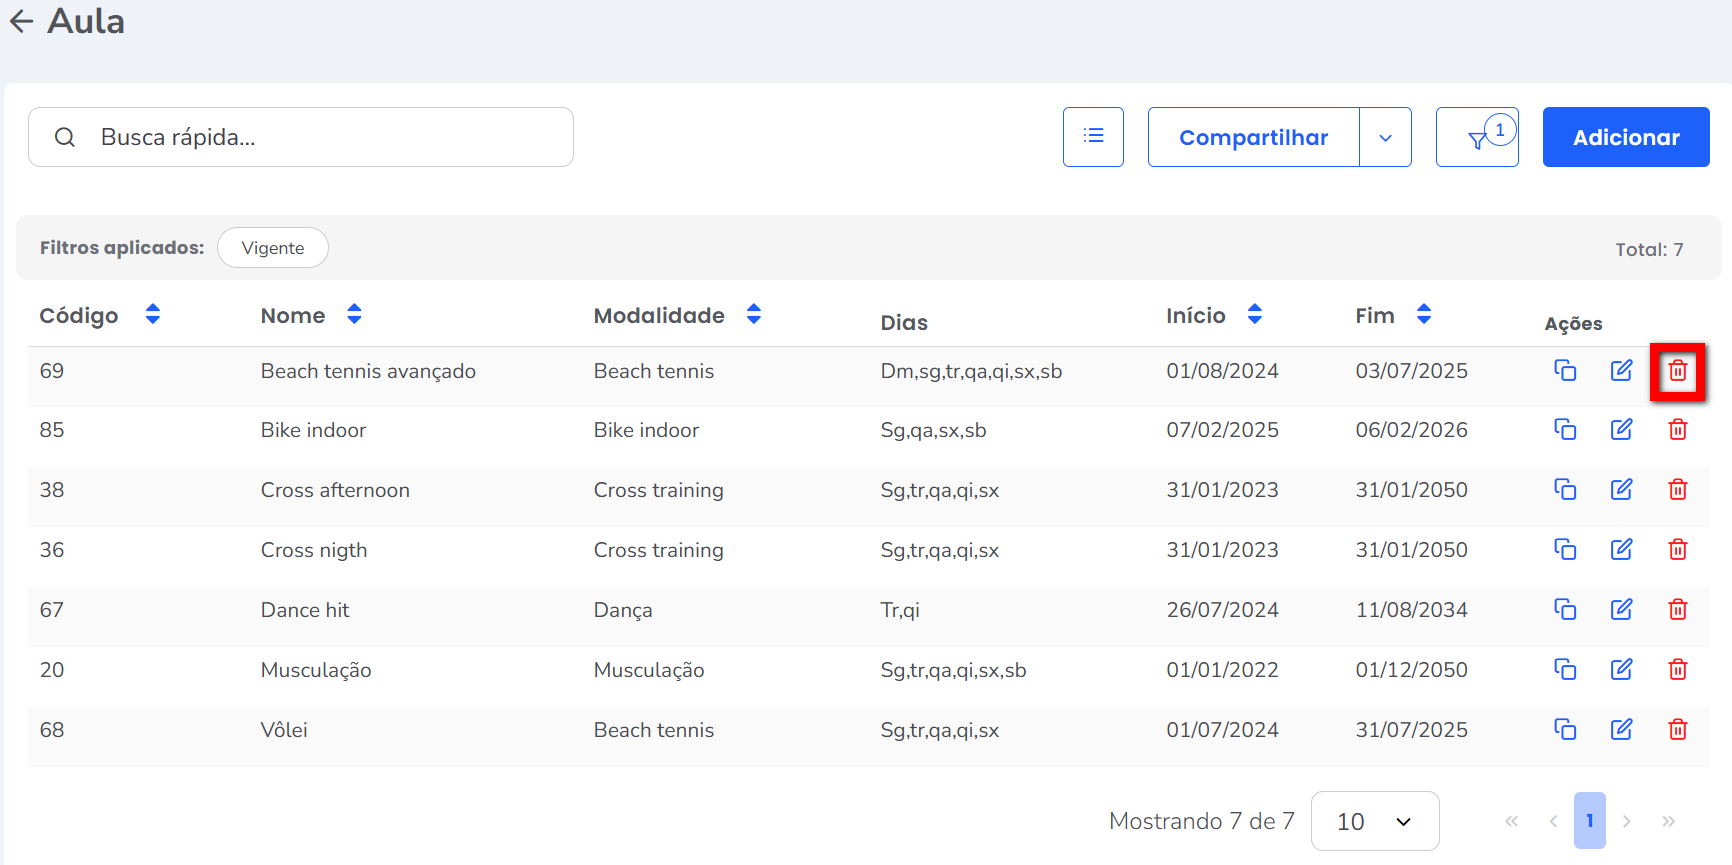Select page 1 in pagination
1732x865 pixels.
click(x=1590, y=821)
